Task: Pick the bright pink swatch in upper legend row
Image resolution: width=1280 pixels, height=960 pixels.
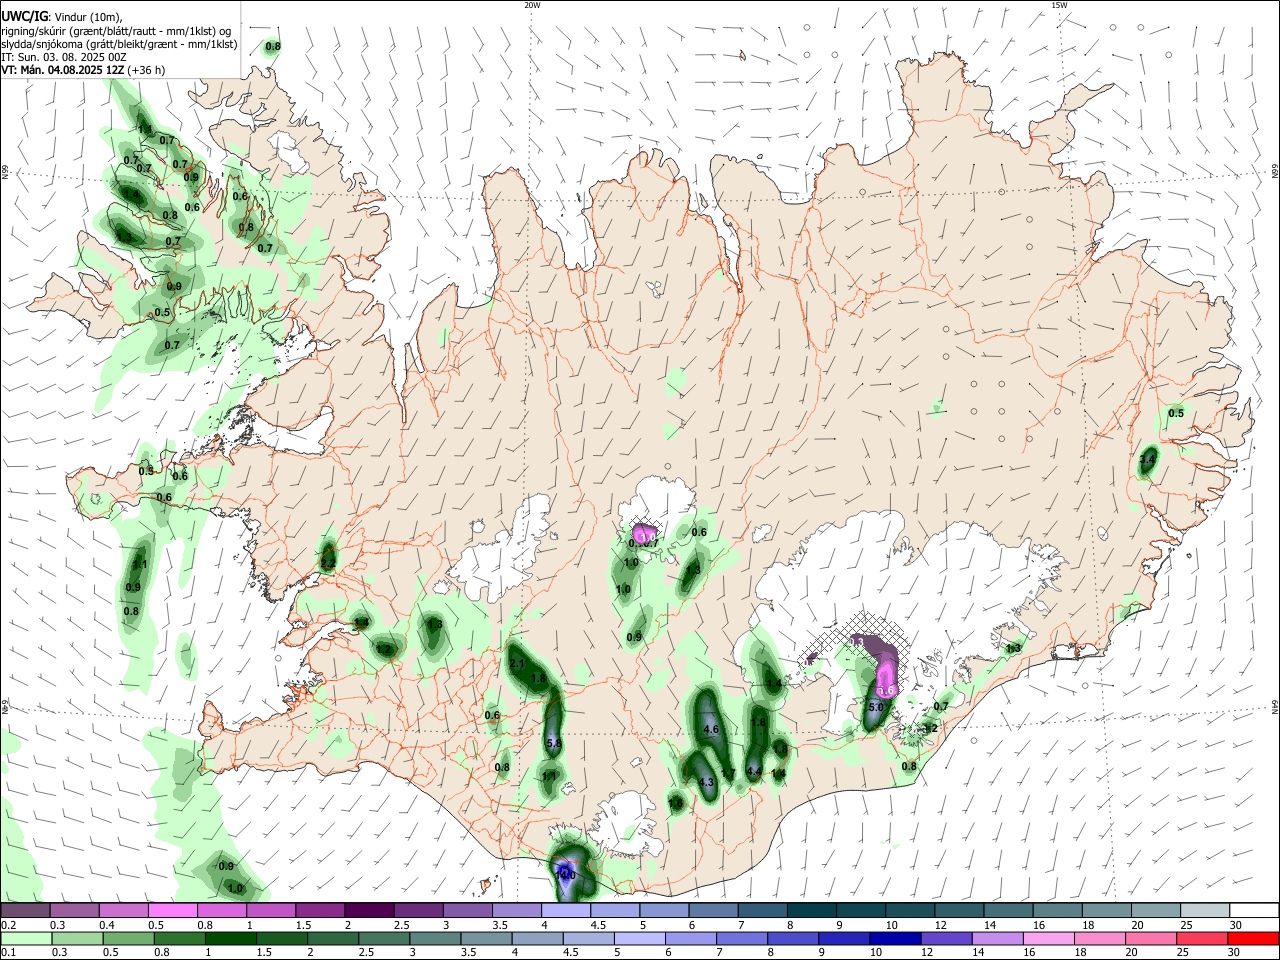Action: (172, 911)
